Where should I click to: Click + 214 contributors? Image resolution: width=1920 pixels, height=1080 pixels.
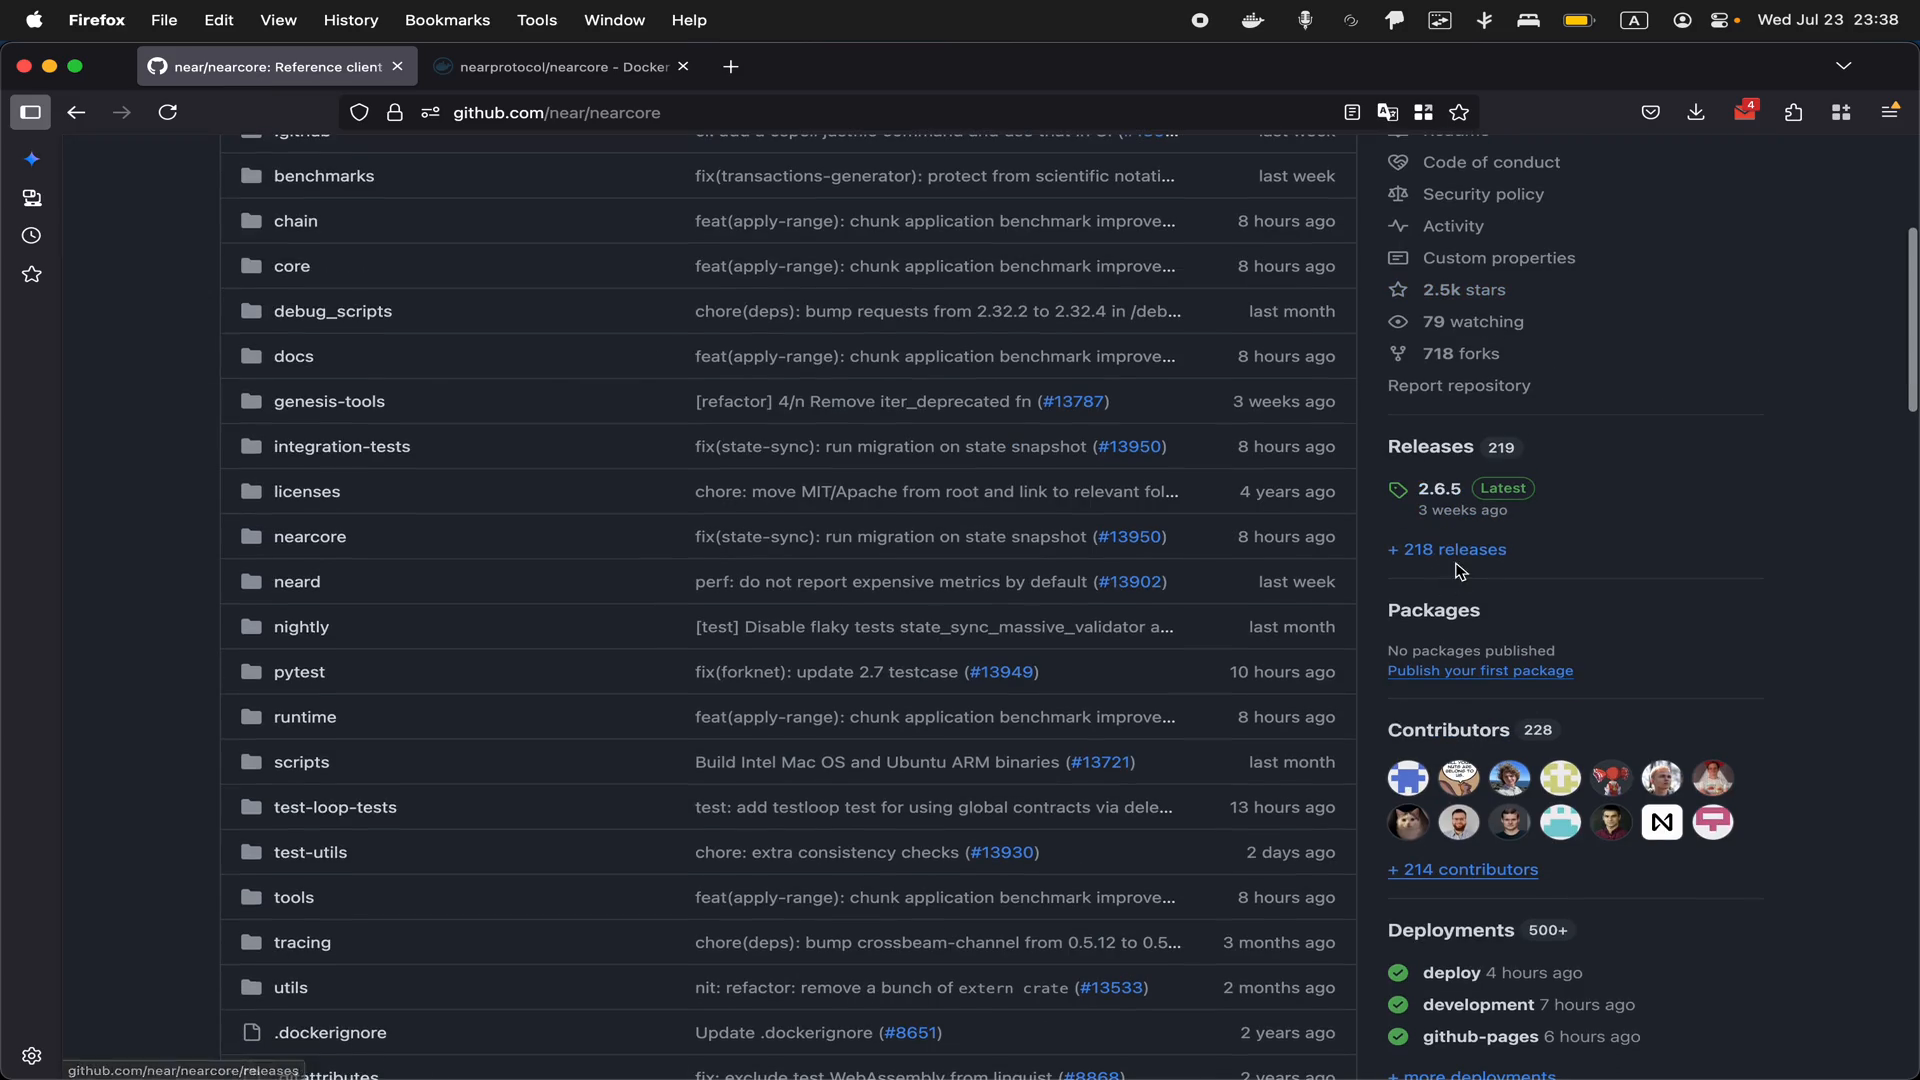1463,870
